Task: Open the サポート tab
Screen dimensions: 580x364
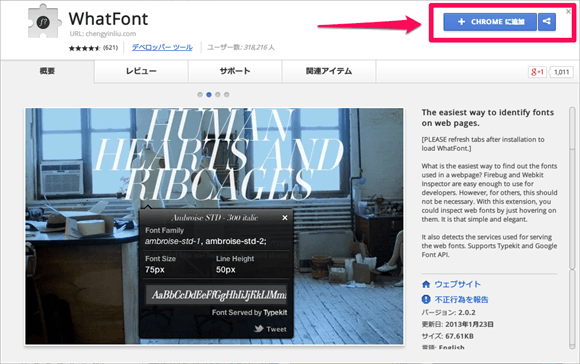Action: (235, 71)
